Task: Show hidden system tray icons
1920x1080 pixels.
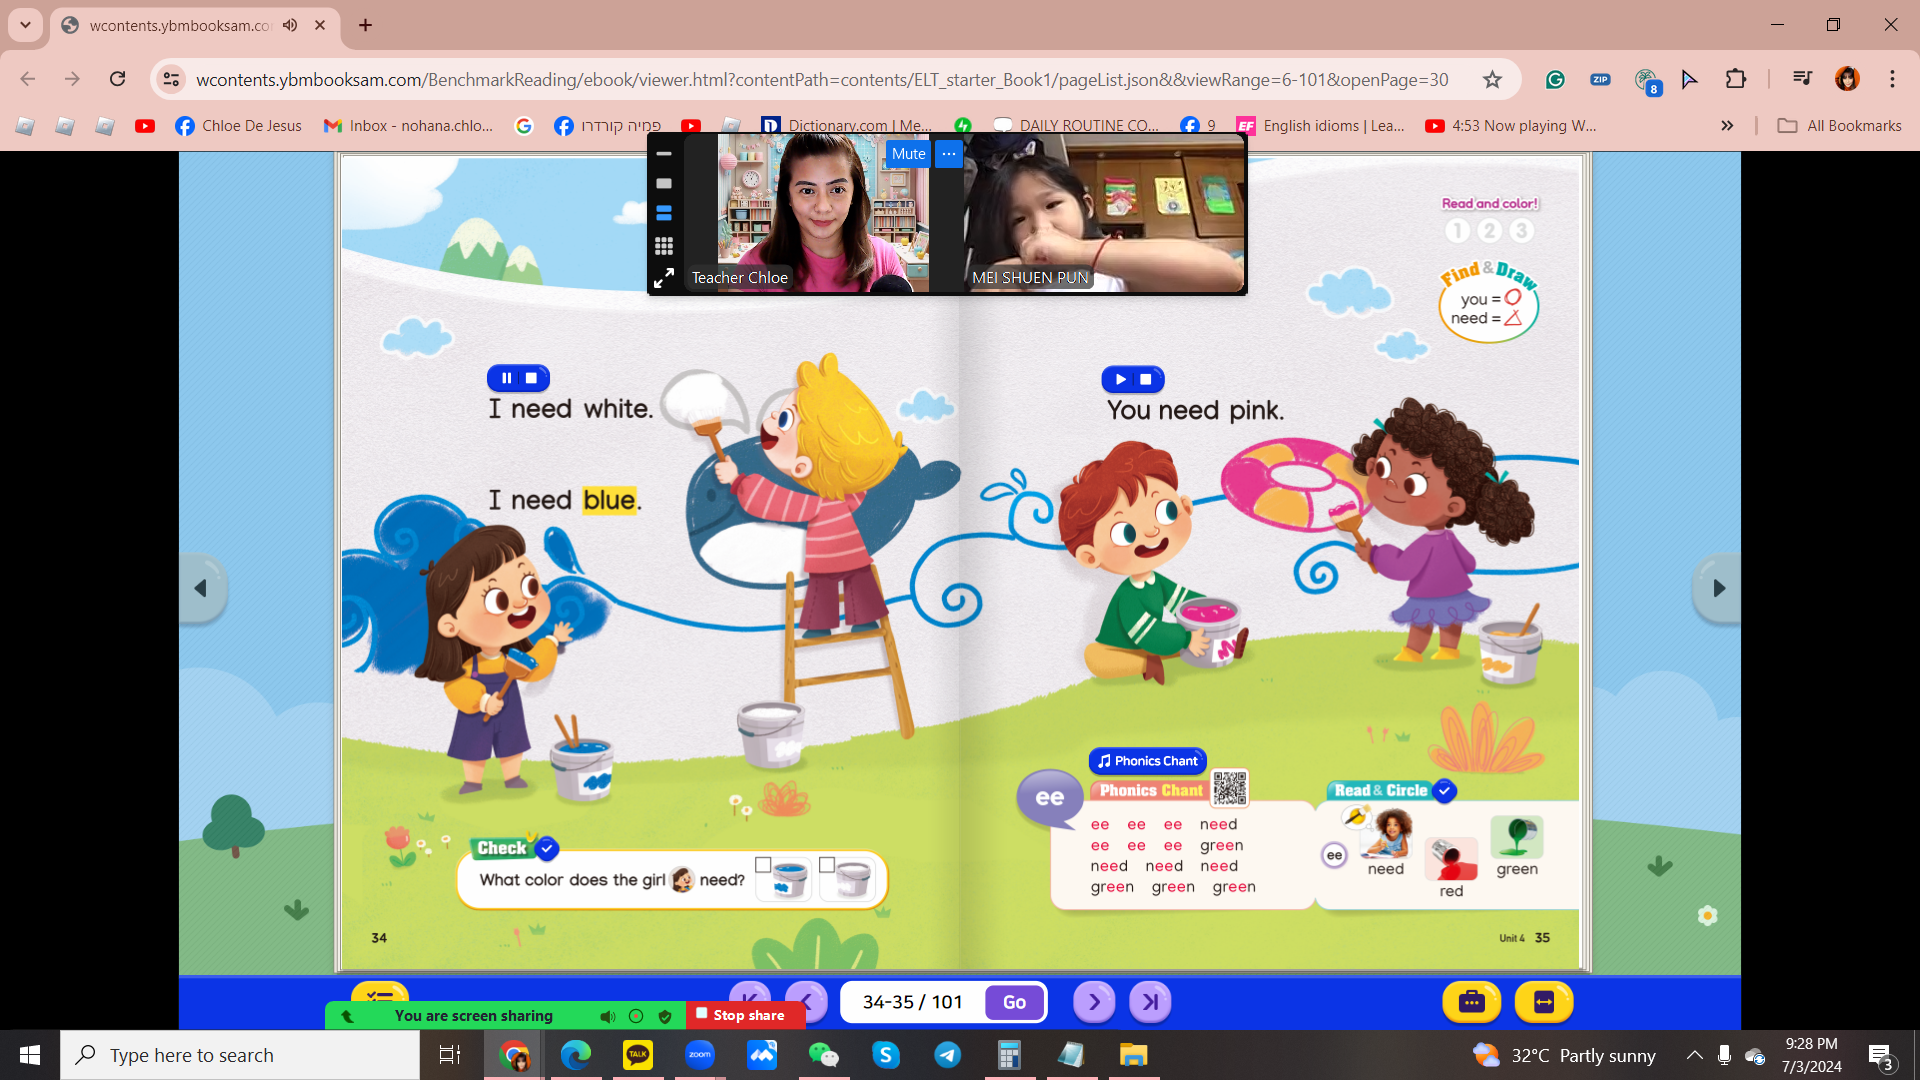Action: [x=1694, y=1055]
